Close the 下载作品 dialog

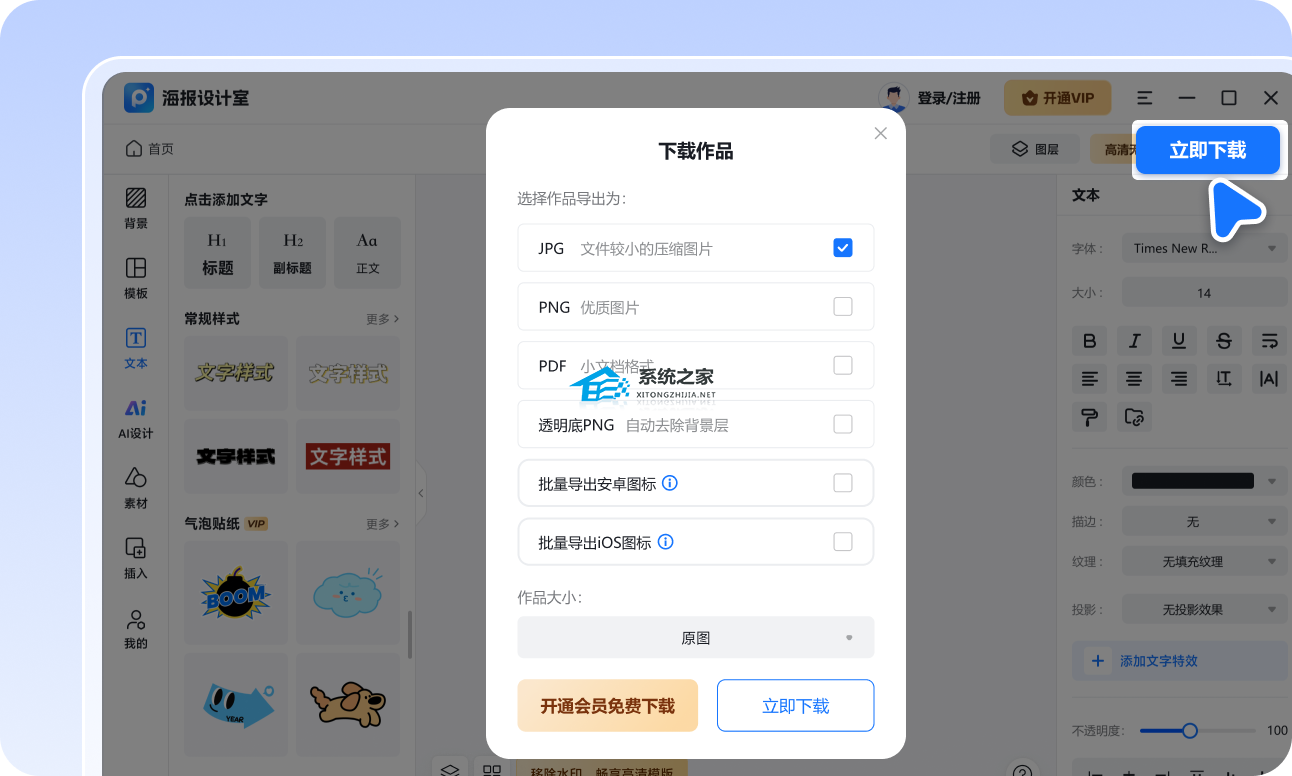click(x=881, y=133)
